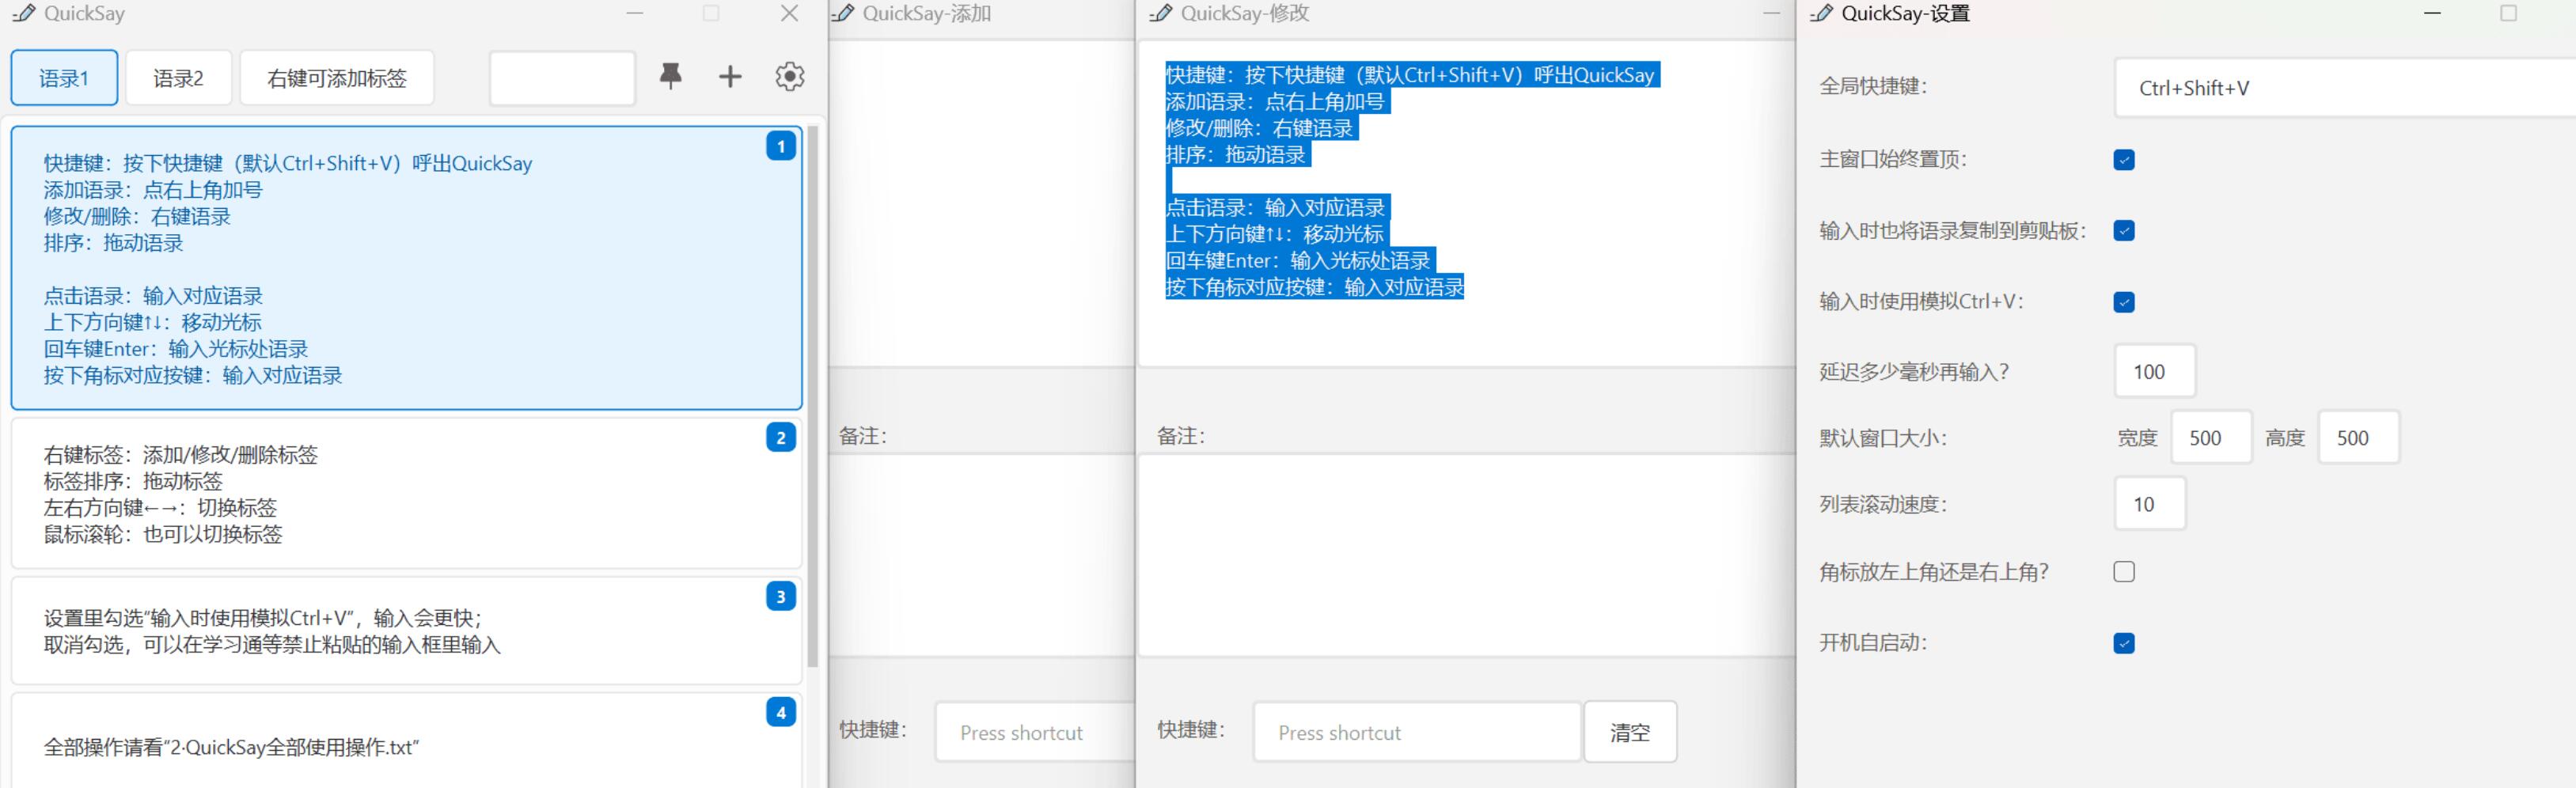The image size is (2576, 788).
Task: Select phrase card 全部操作请看 txt
Action: (x=406, y=741)
